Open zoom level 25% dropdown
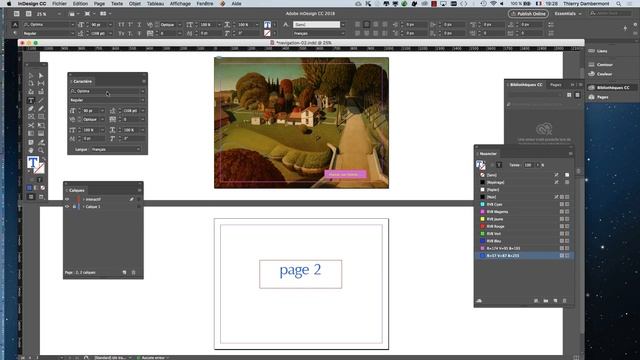 59,14
